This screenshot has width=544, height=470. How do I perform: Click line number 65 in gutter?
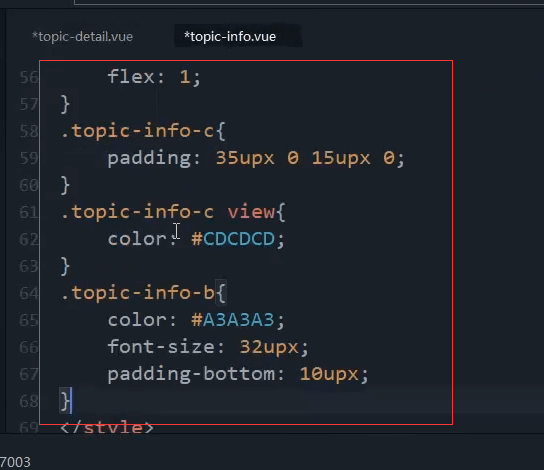[29, 321]
